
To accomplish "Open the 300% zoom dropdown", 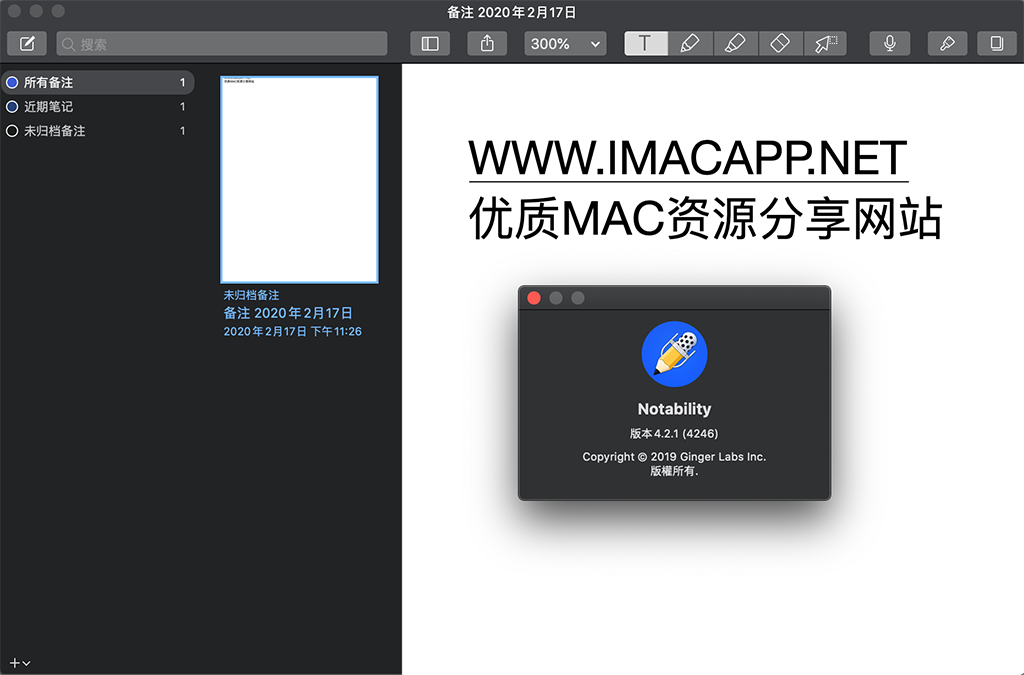I will click(565, 44).
